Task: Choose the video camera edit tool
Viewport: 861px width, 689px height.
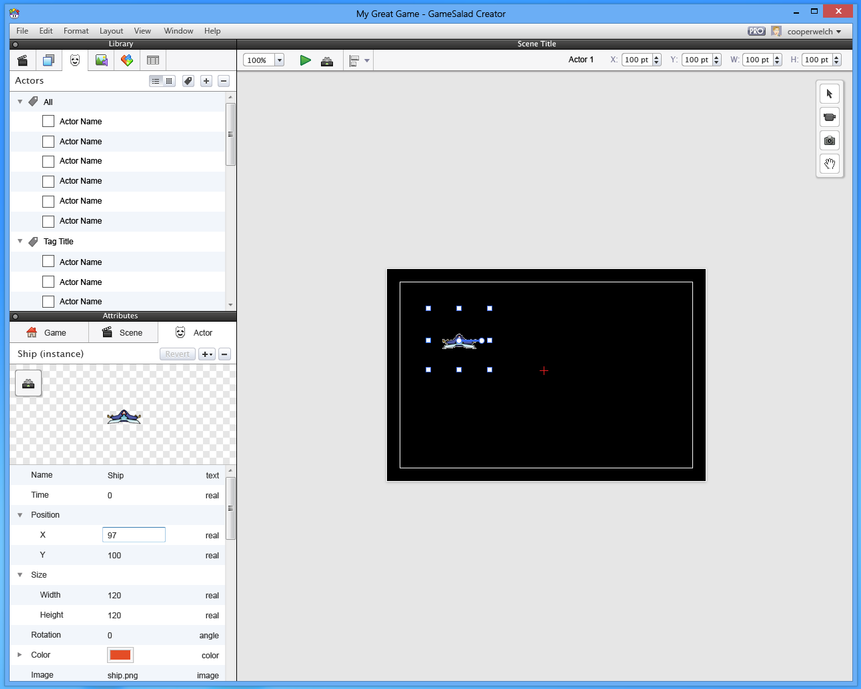Action: coord(829,117)
